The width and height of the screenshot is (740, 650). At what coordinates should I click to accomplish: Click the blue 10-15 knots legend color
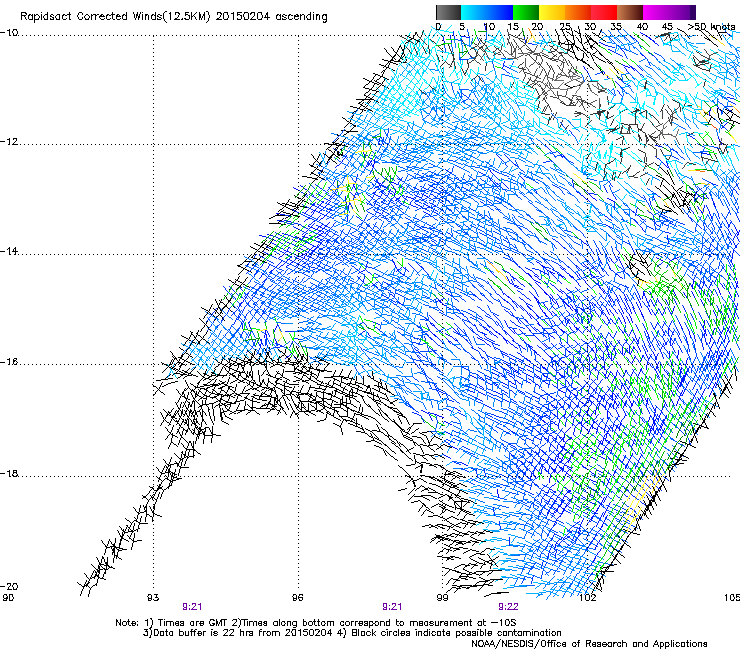coord(500,12)
